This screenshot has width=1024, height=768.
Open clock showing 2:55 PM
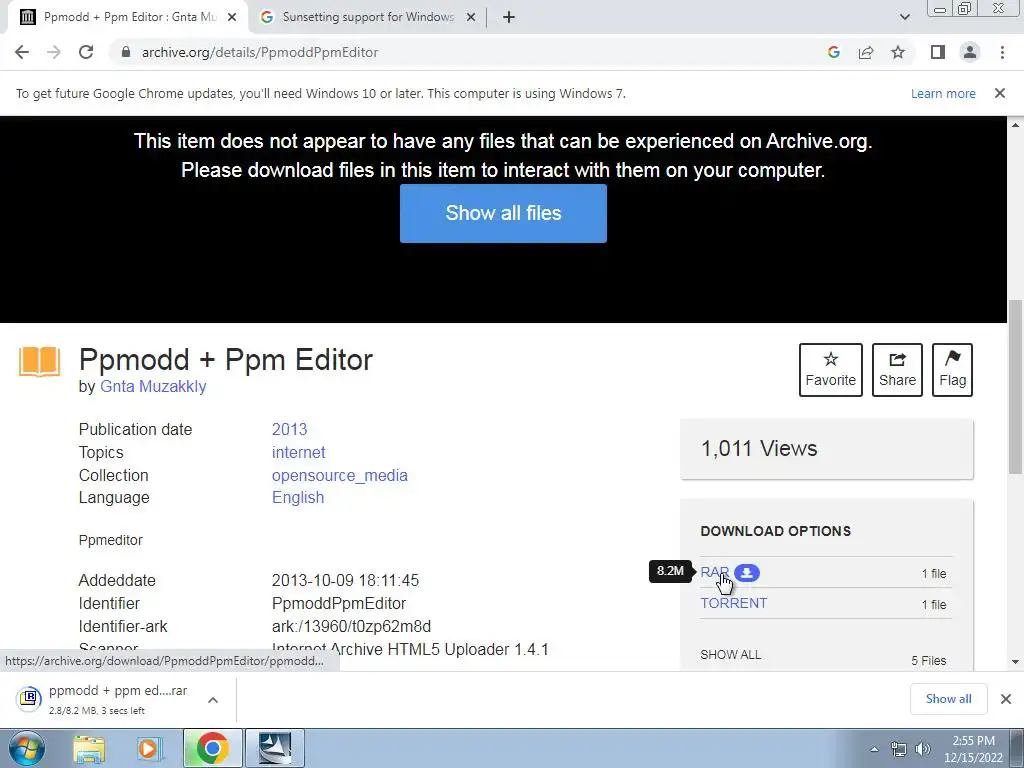973,749
